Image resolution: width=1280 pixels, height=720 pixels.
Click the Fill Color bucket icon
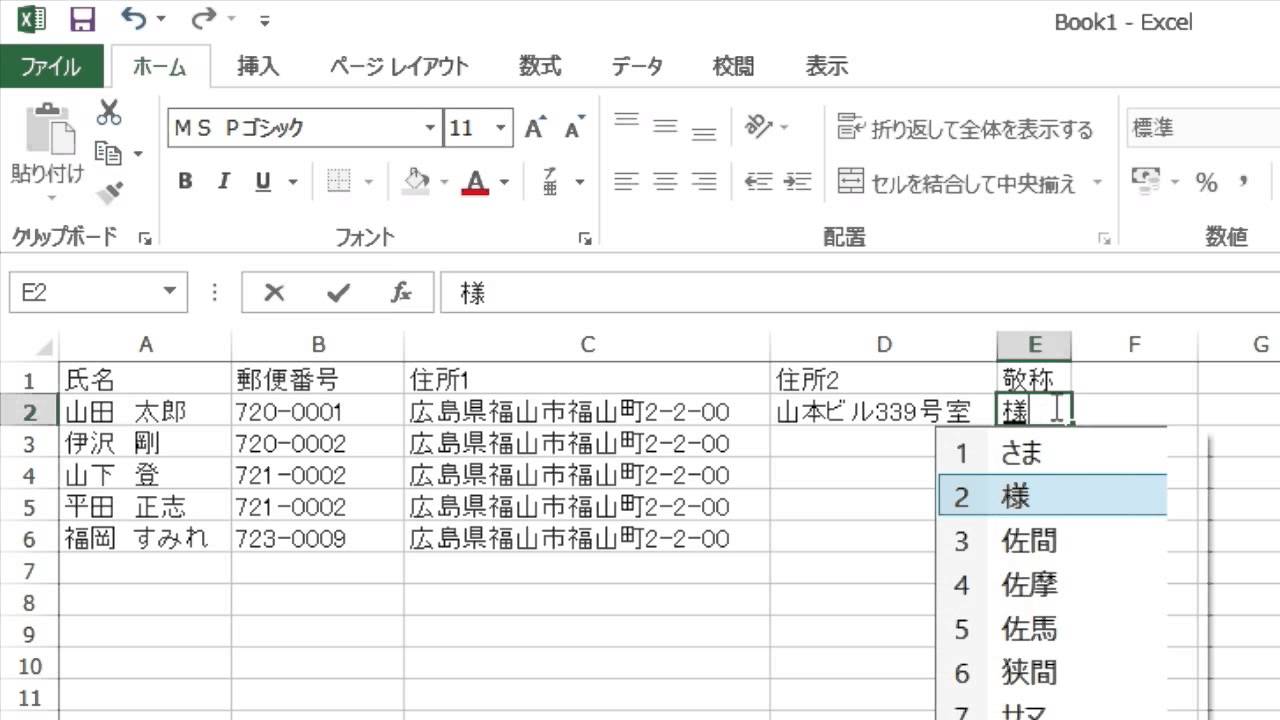[x=416, y=182]
